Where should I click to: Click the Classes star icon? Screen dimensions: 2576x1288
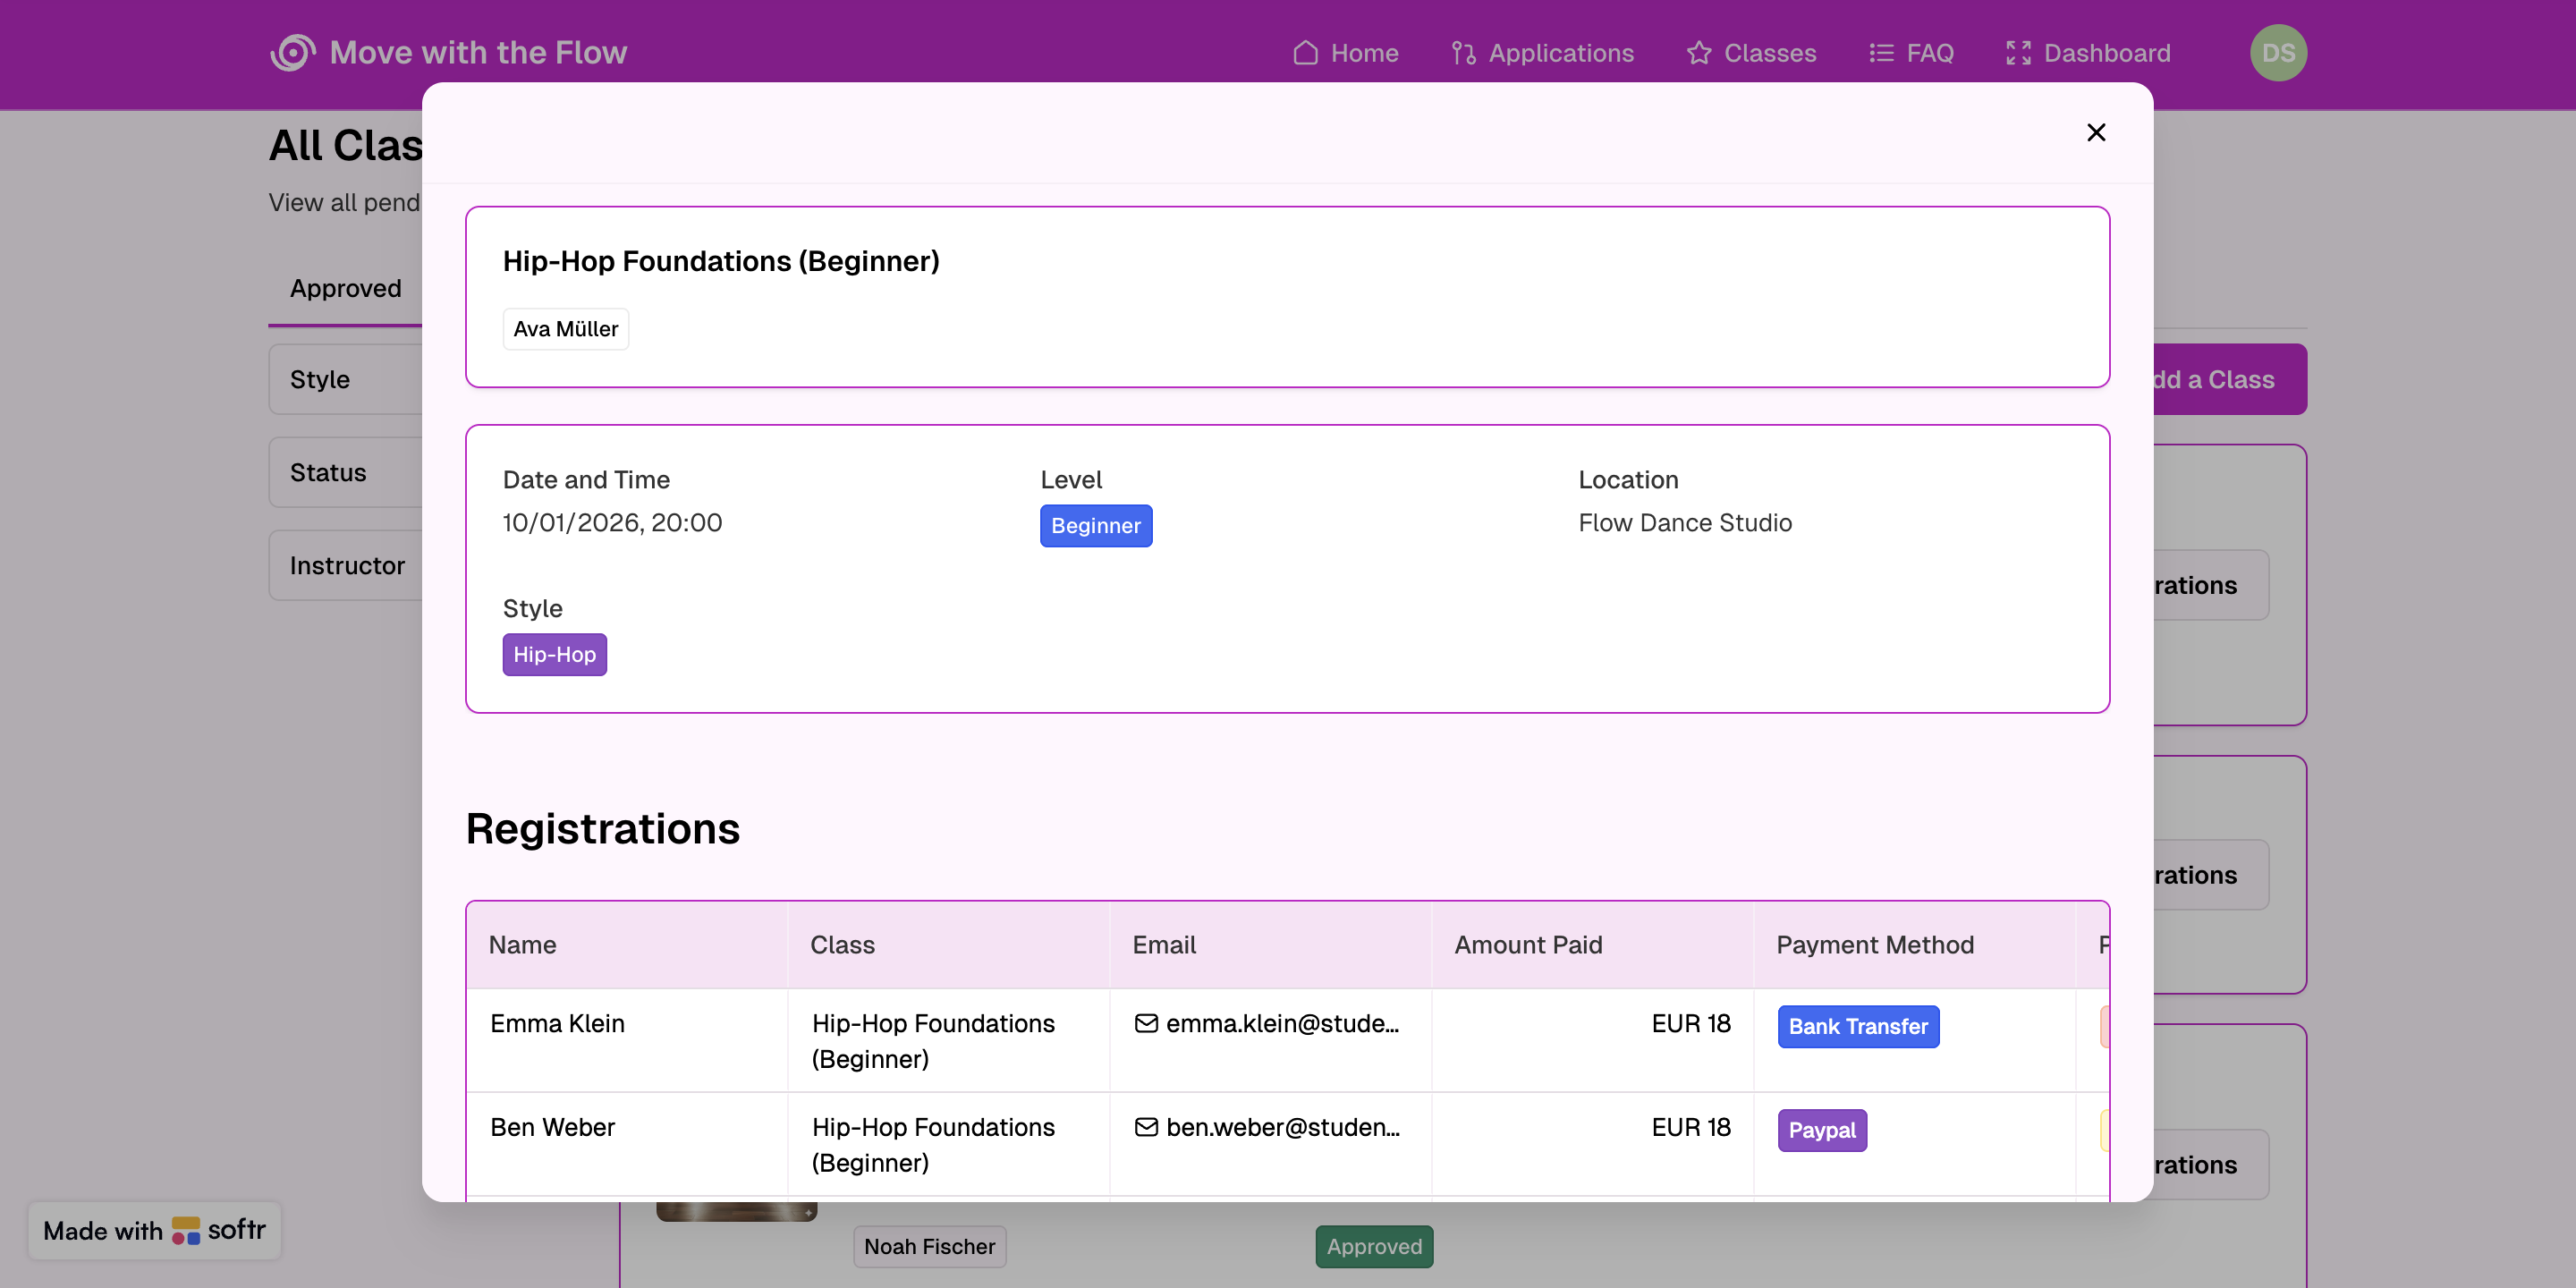pos(1698,53)
